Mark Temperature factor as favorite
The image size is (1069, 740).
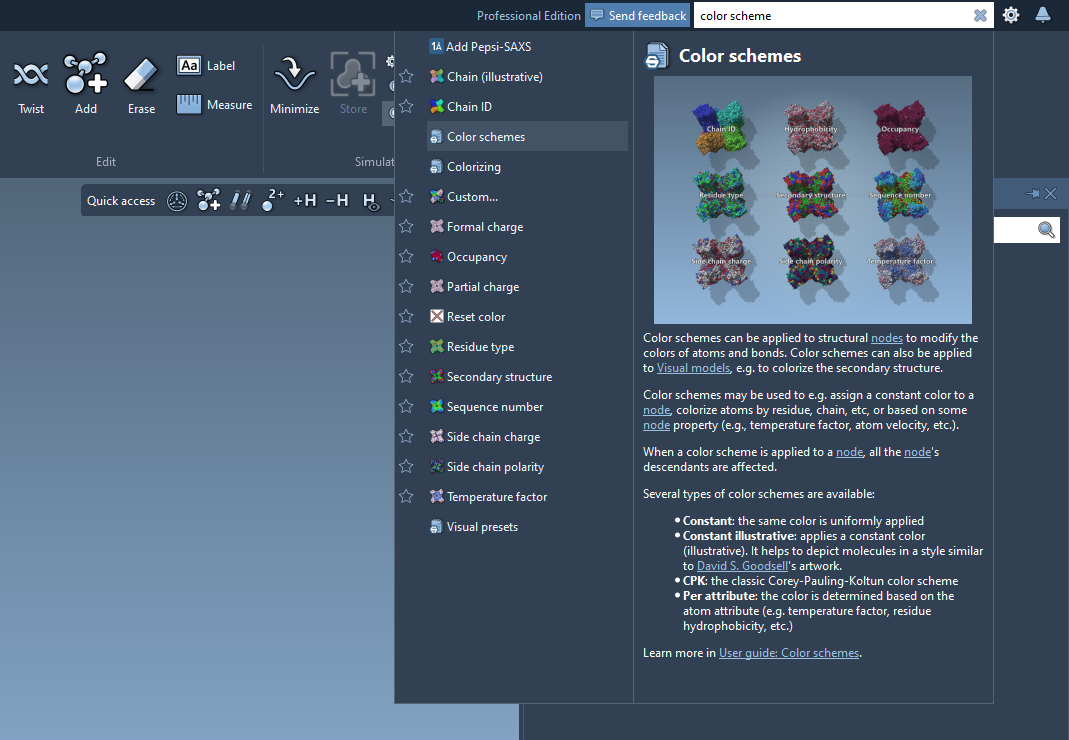[x=406, y=496]
